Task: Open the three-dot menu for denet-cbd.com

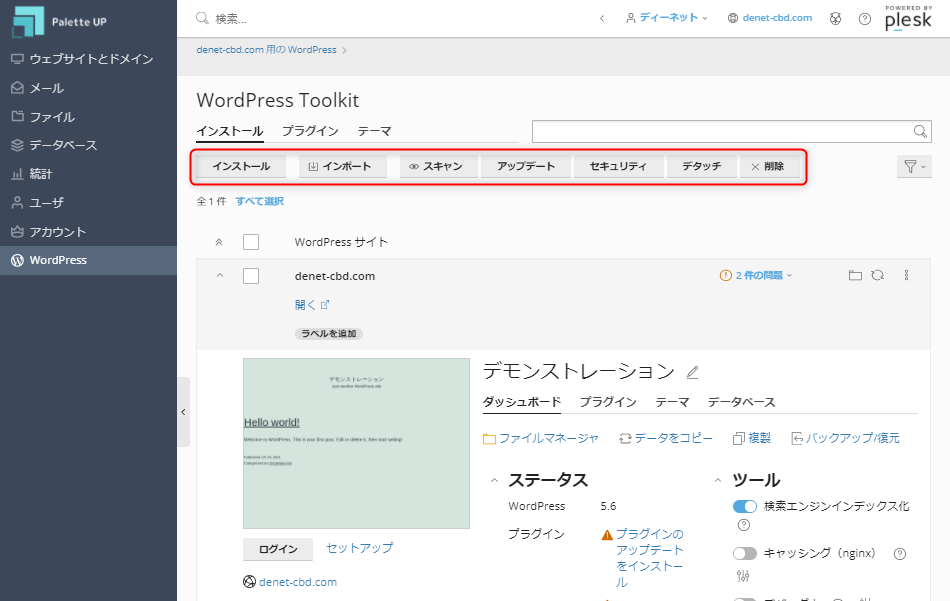Action: click(x=906, y=276)
